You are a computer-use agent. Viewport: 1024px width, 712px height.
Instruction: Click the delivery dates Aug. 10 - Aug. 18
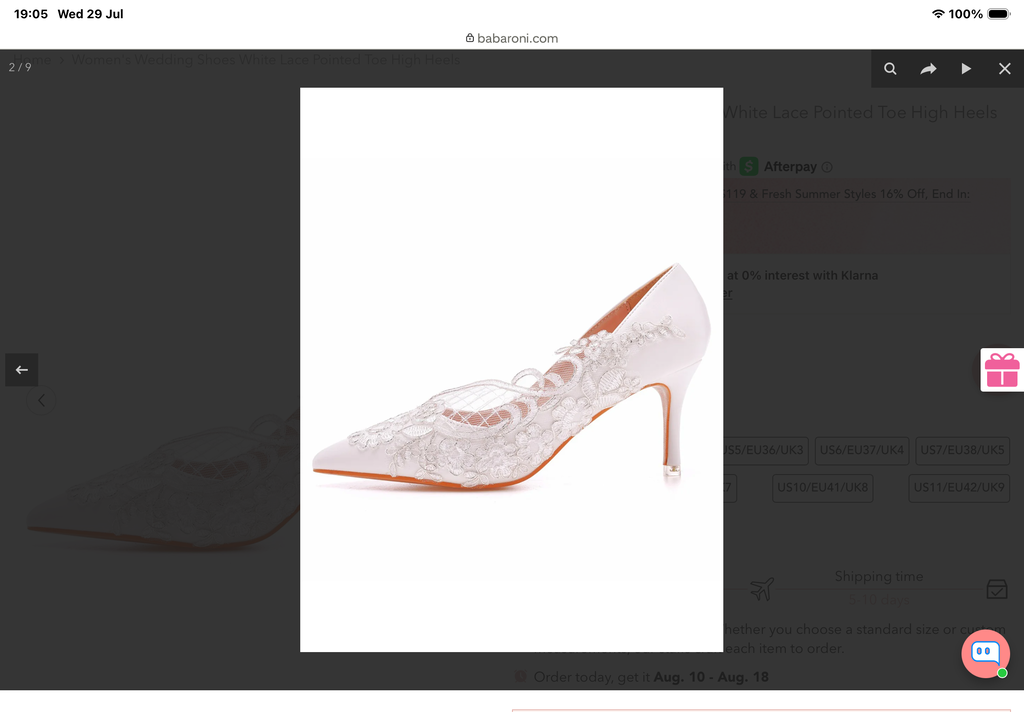(711, 677)
